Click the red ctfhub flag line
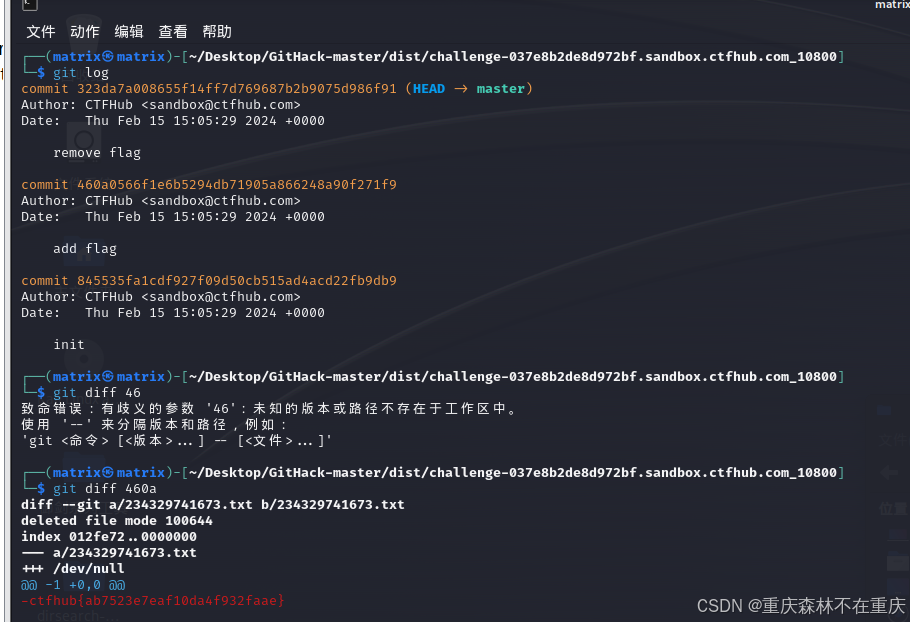The height and width of the screenshot is (622, 910). pos(153,601)
